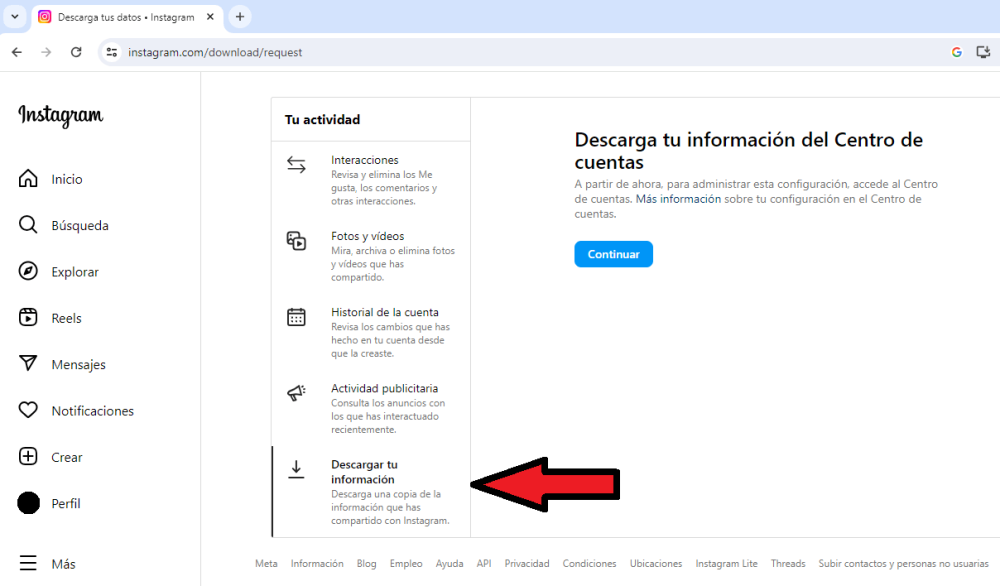Open Inicio home icon in sidebar
The height and width of the screenshot is (586, 1000).
28,179
